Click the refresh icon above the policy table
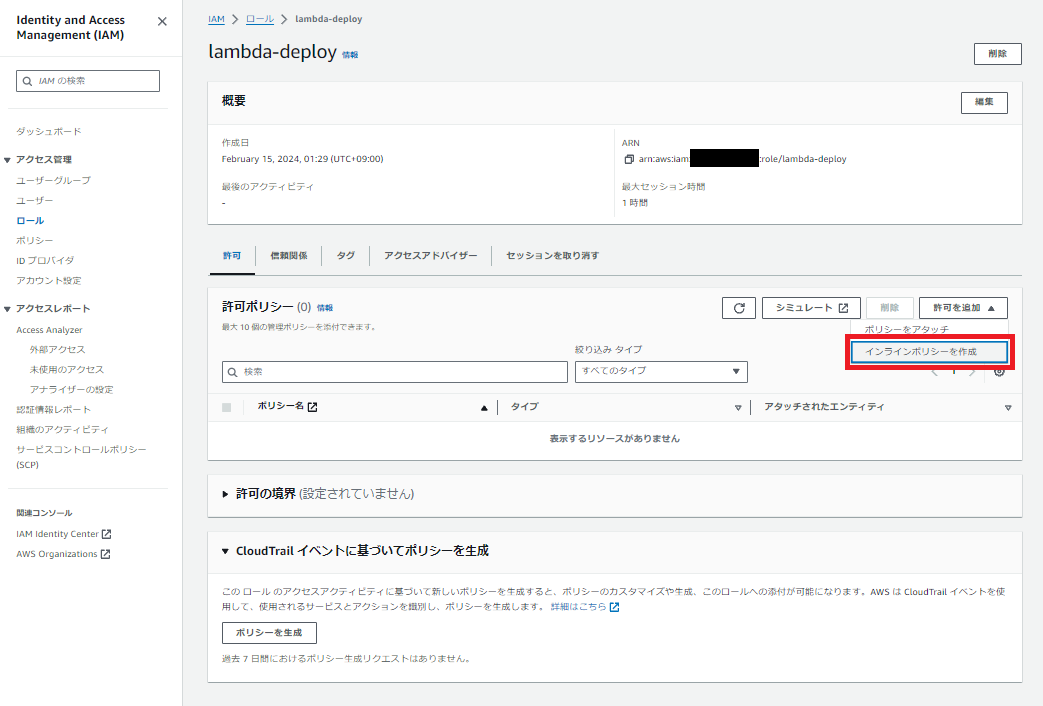 point(738,307)
